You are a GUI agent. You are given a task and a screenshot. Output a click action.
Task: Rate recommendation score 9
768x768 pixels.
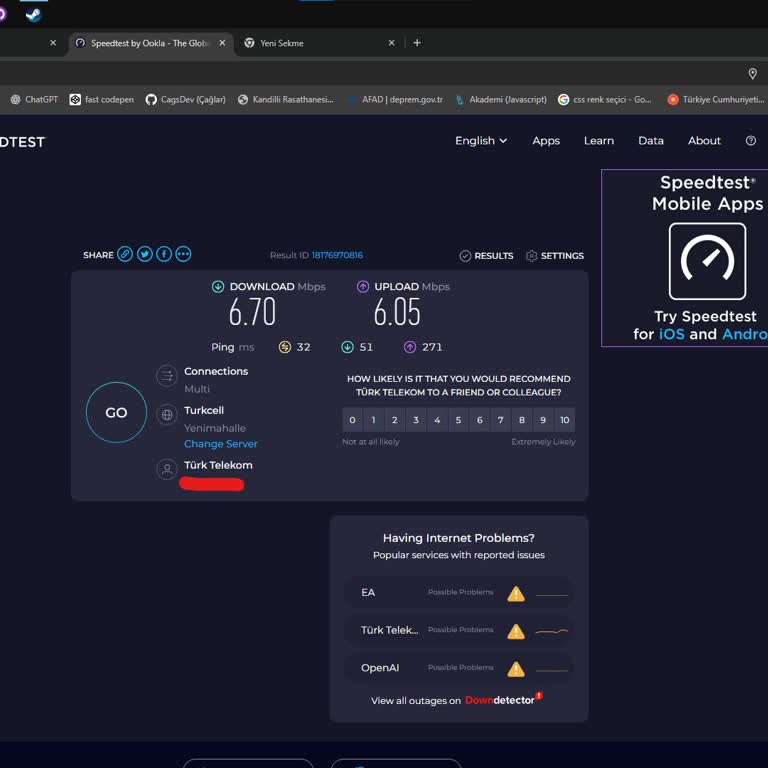543,420
